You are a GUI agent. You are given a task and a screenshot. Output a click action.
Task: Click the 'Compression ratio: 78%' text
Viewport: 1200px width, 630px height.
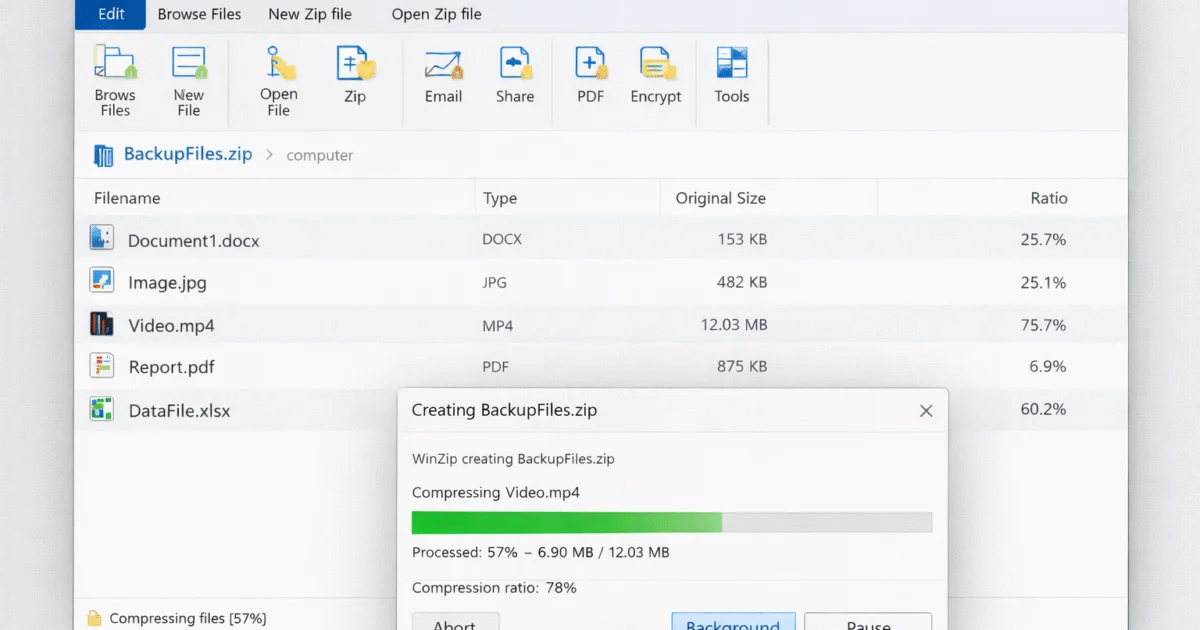[494, 588]
